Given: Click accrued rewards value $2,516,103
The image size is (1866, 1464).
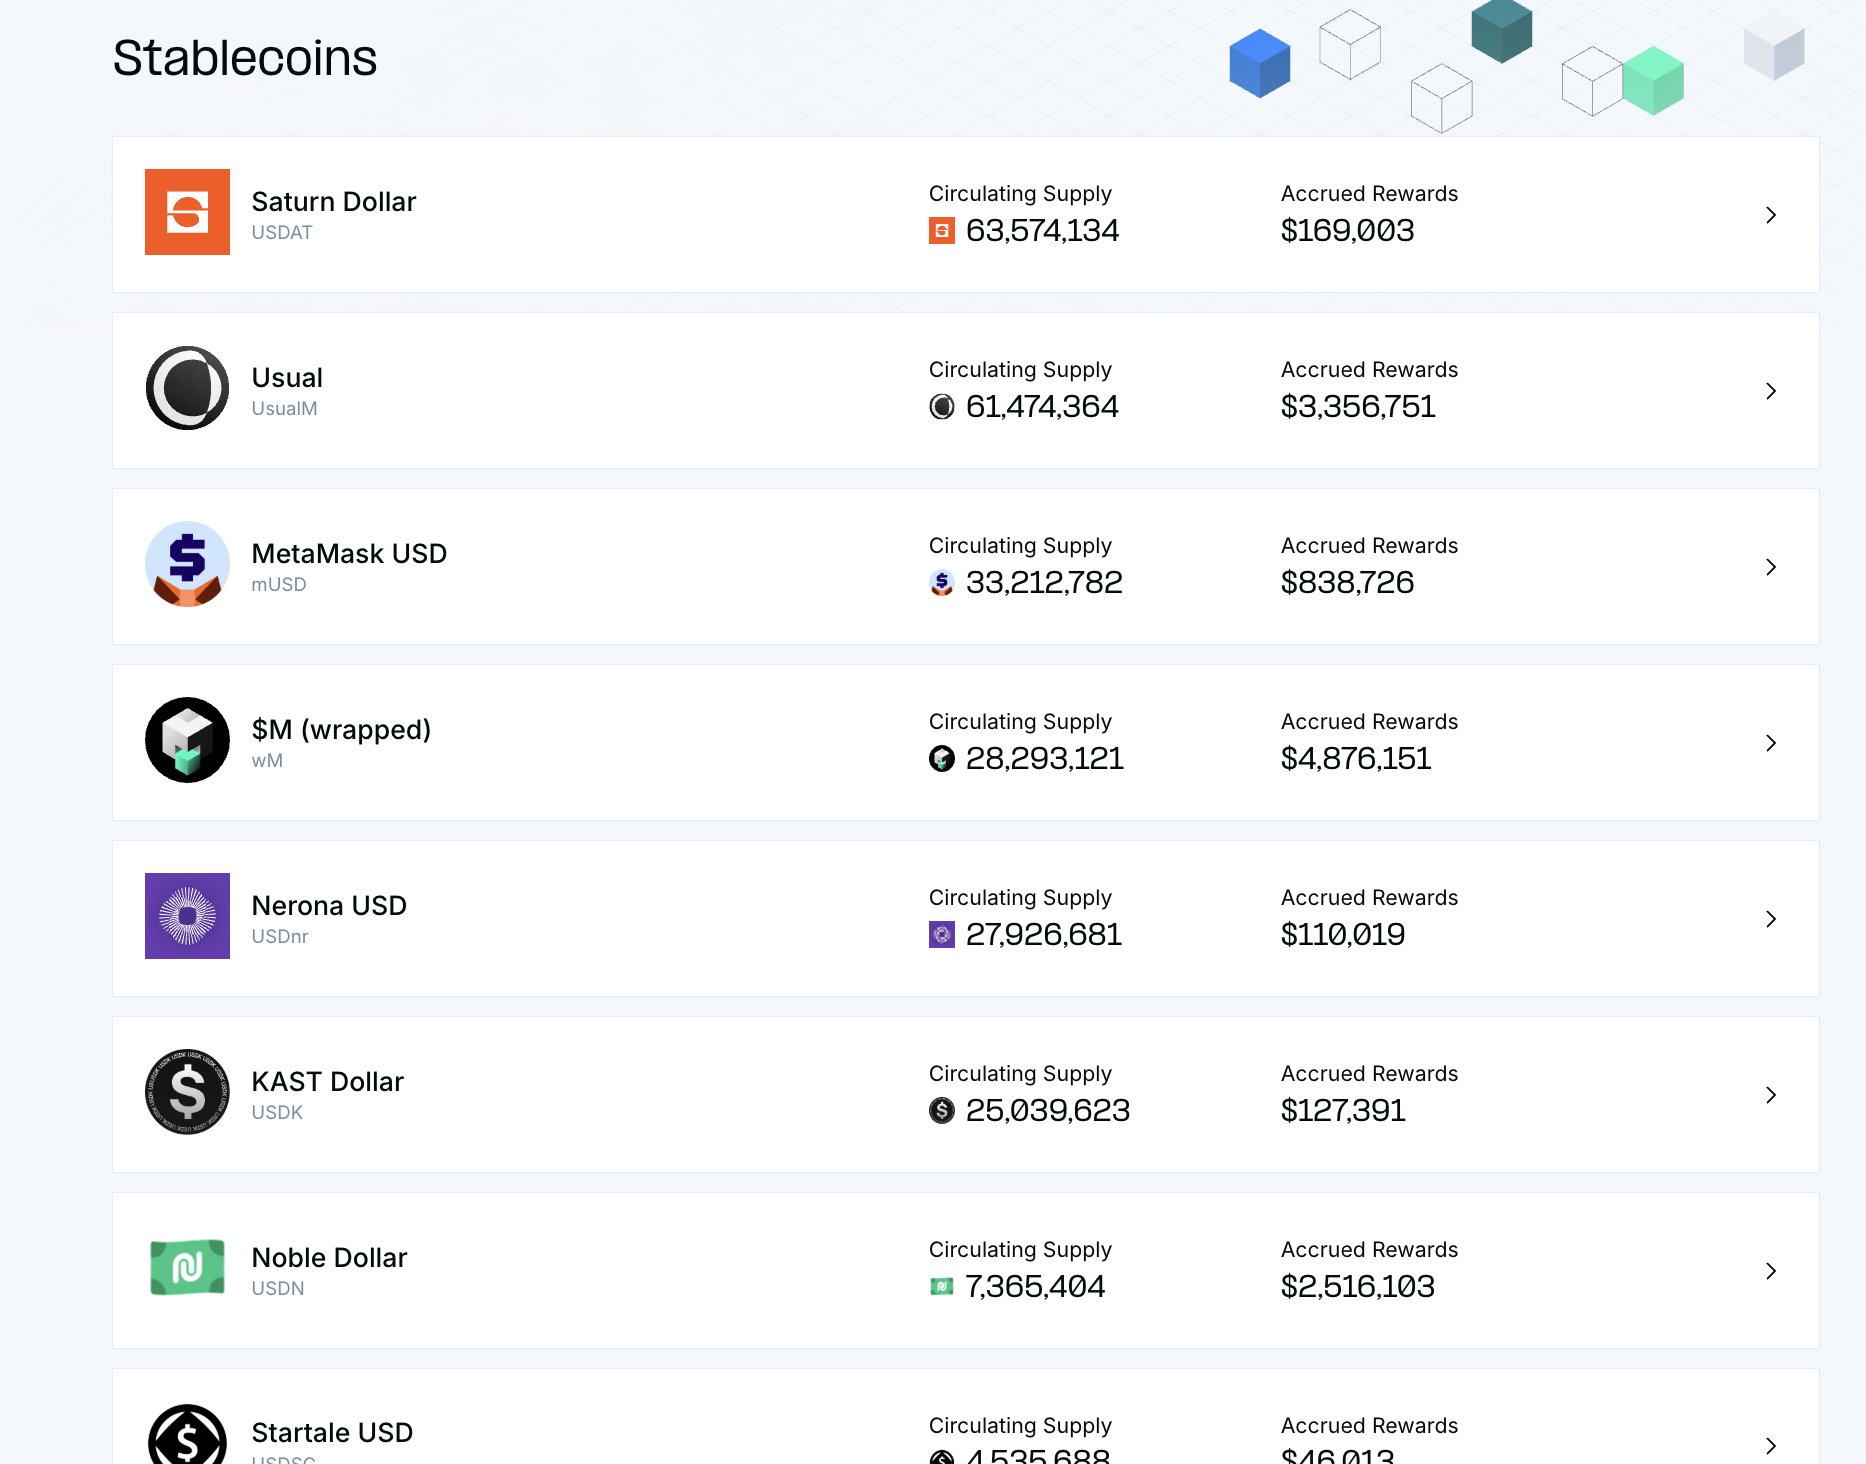Looking at the screenshot, I should (1358, 1287).
